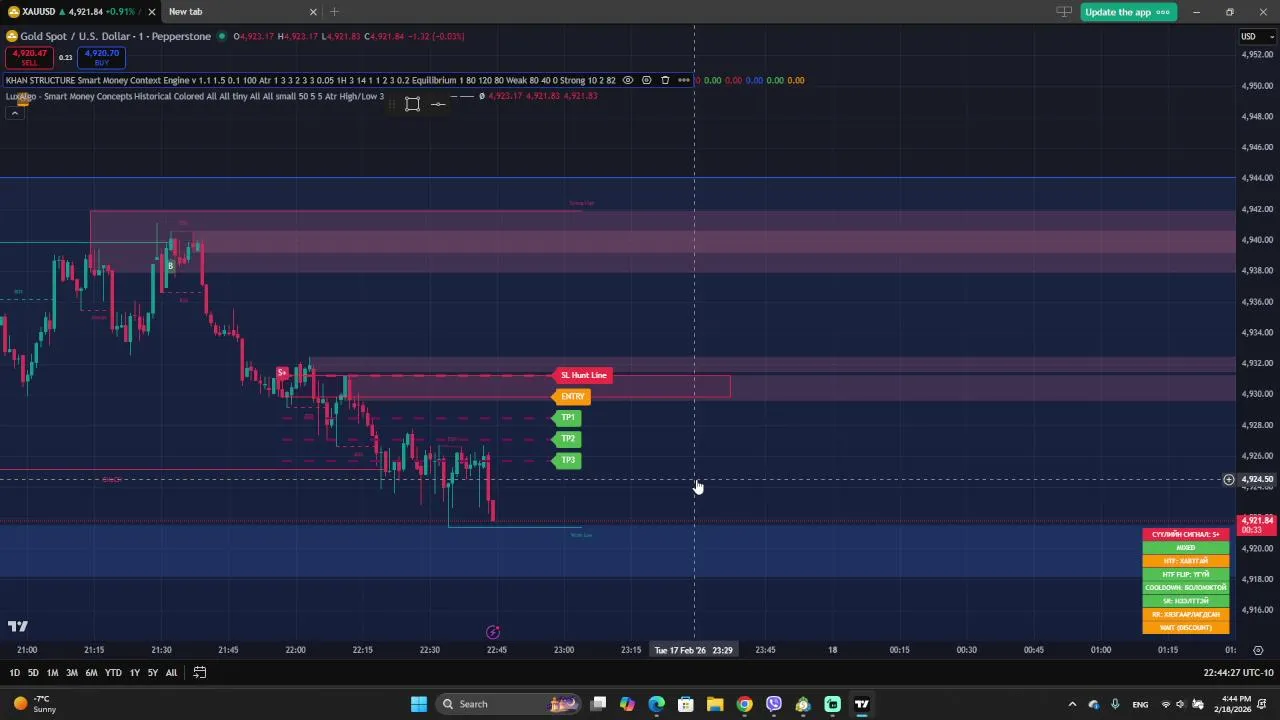The image size is (1280, 720).
Task: Open Google Chrome from taskbar
Action: (x=744, y=704)
